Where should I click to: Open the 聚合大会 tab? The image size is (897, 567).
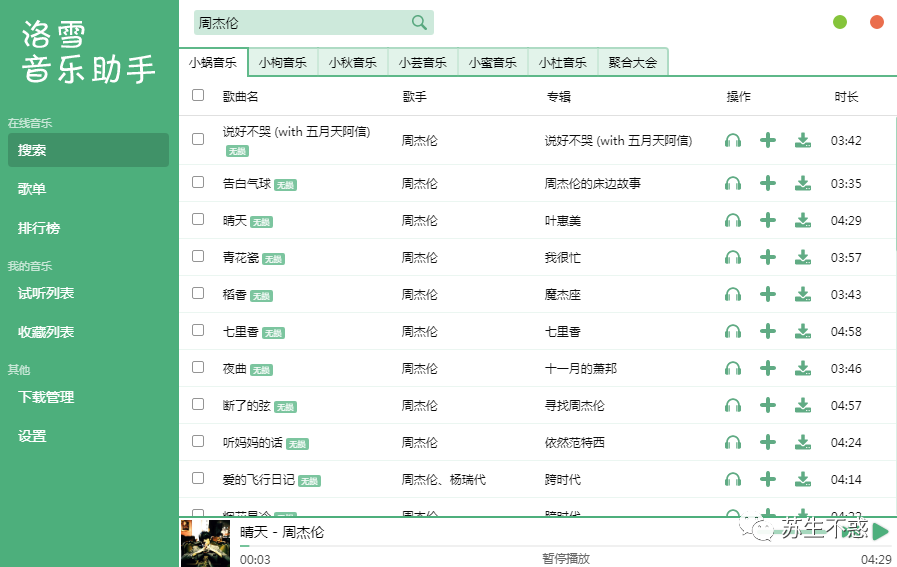(x=633, y=62)
